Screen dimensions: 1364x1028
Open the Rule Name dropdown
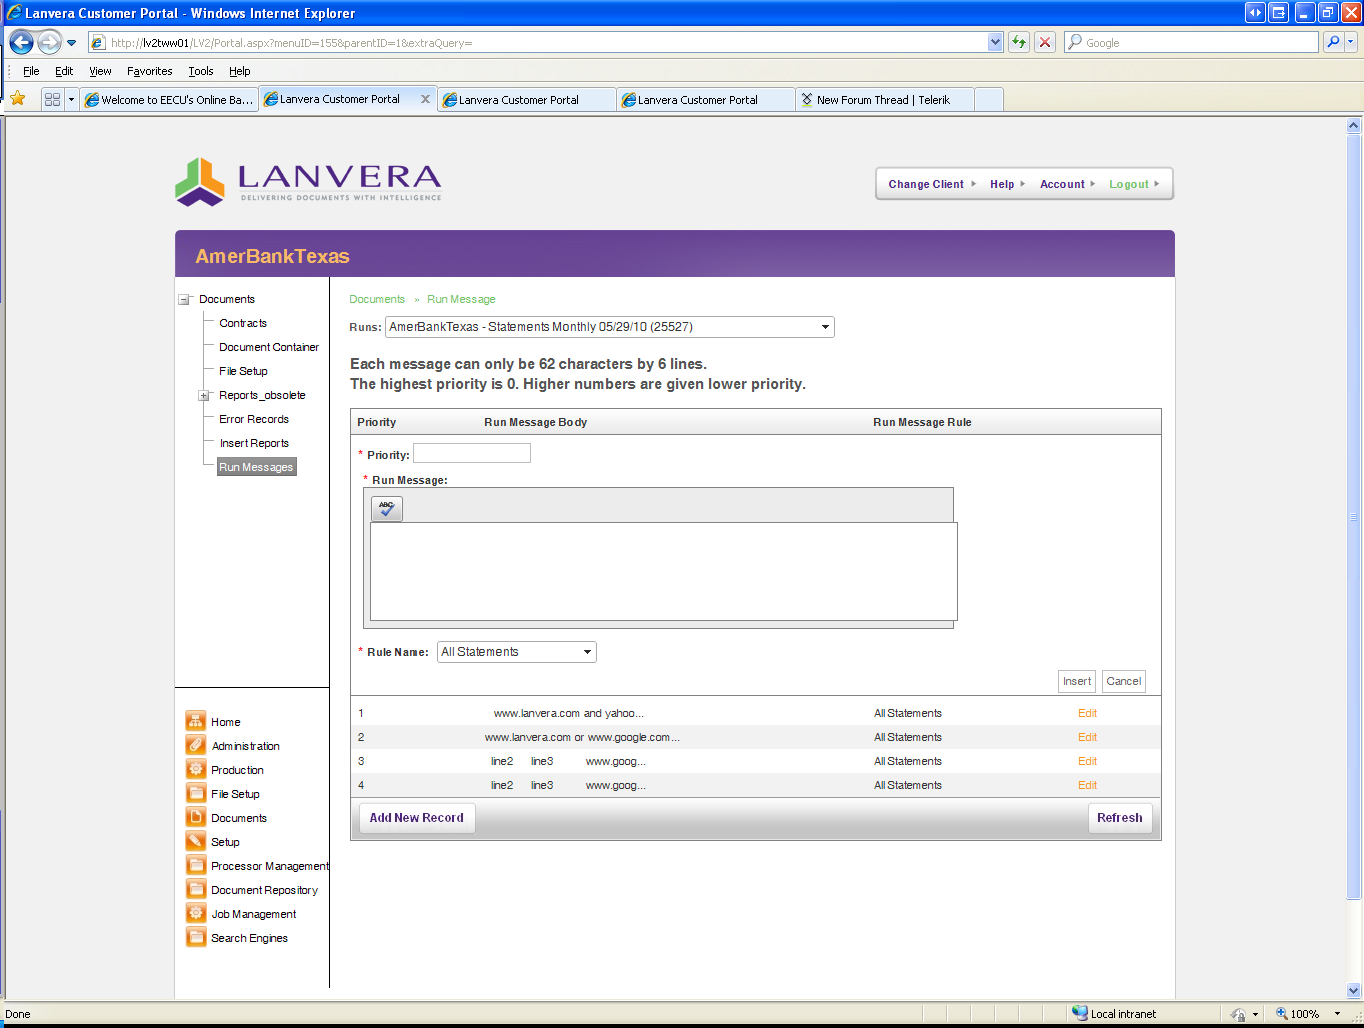tap(587, 652)
